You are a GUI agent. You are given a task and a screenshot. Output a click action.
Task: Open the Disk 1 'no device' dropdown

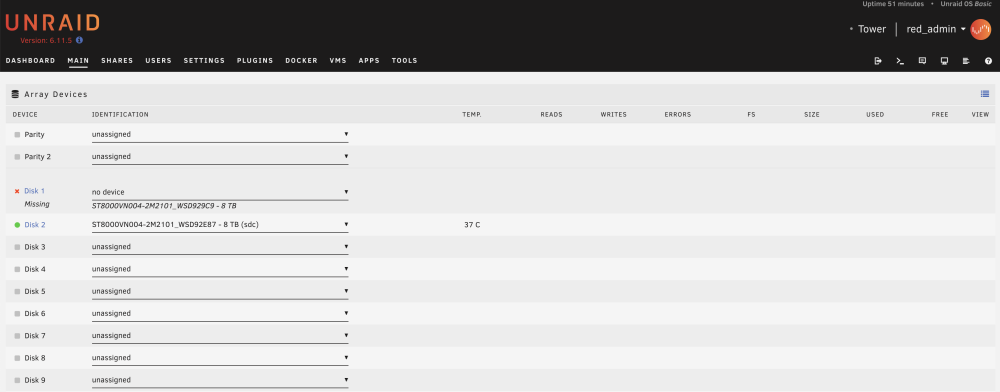tap(220, 192)
